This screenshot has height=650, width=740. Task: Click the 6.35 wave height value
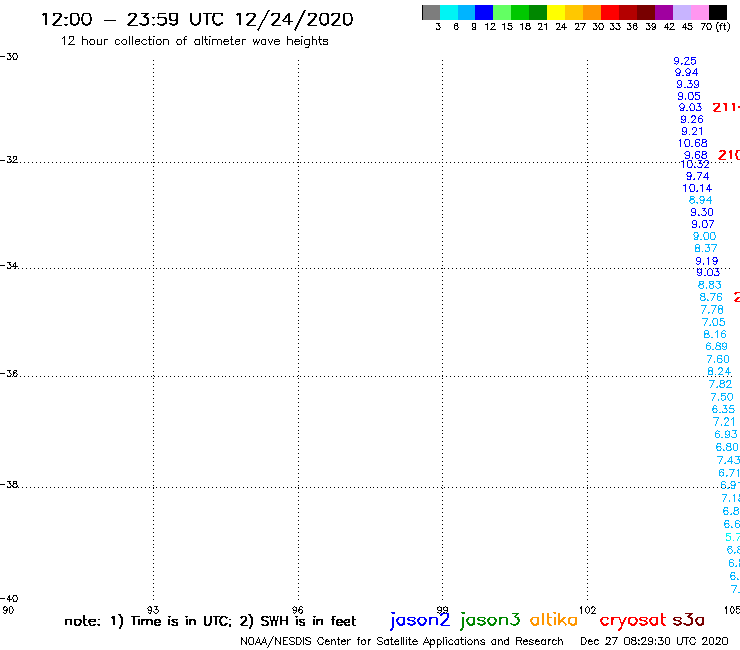[x=723, y=410]
